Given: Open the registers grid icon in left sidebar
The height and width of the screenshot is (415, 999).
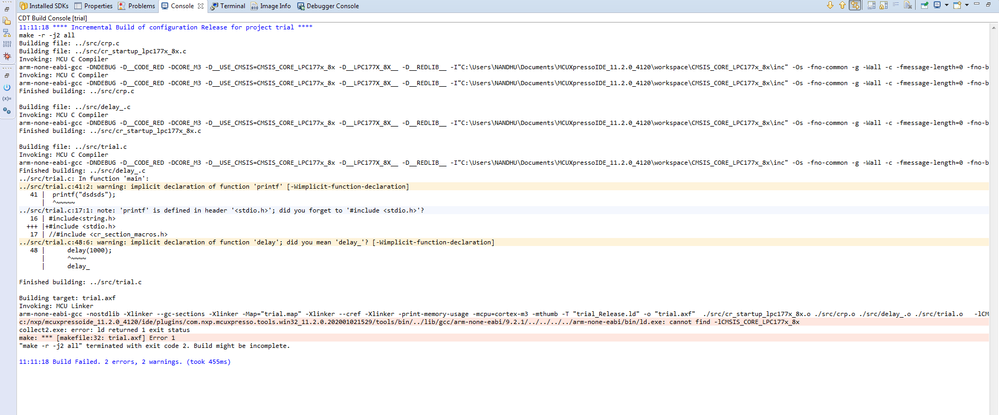Looking at the screenshot, I should (7, 44).
